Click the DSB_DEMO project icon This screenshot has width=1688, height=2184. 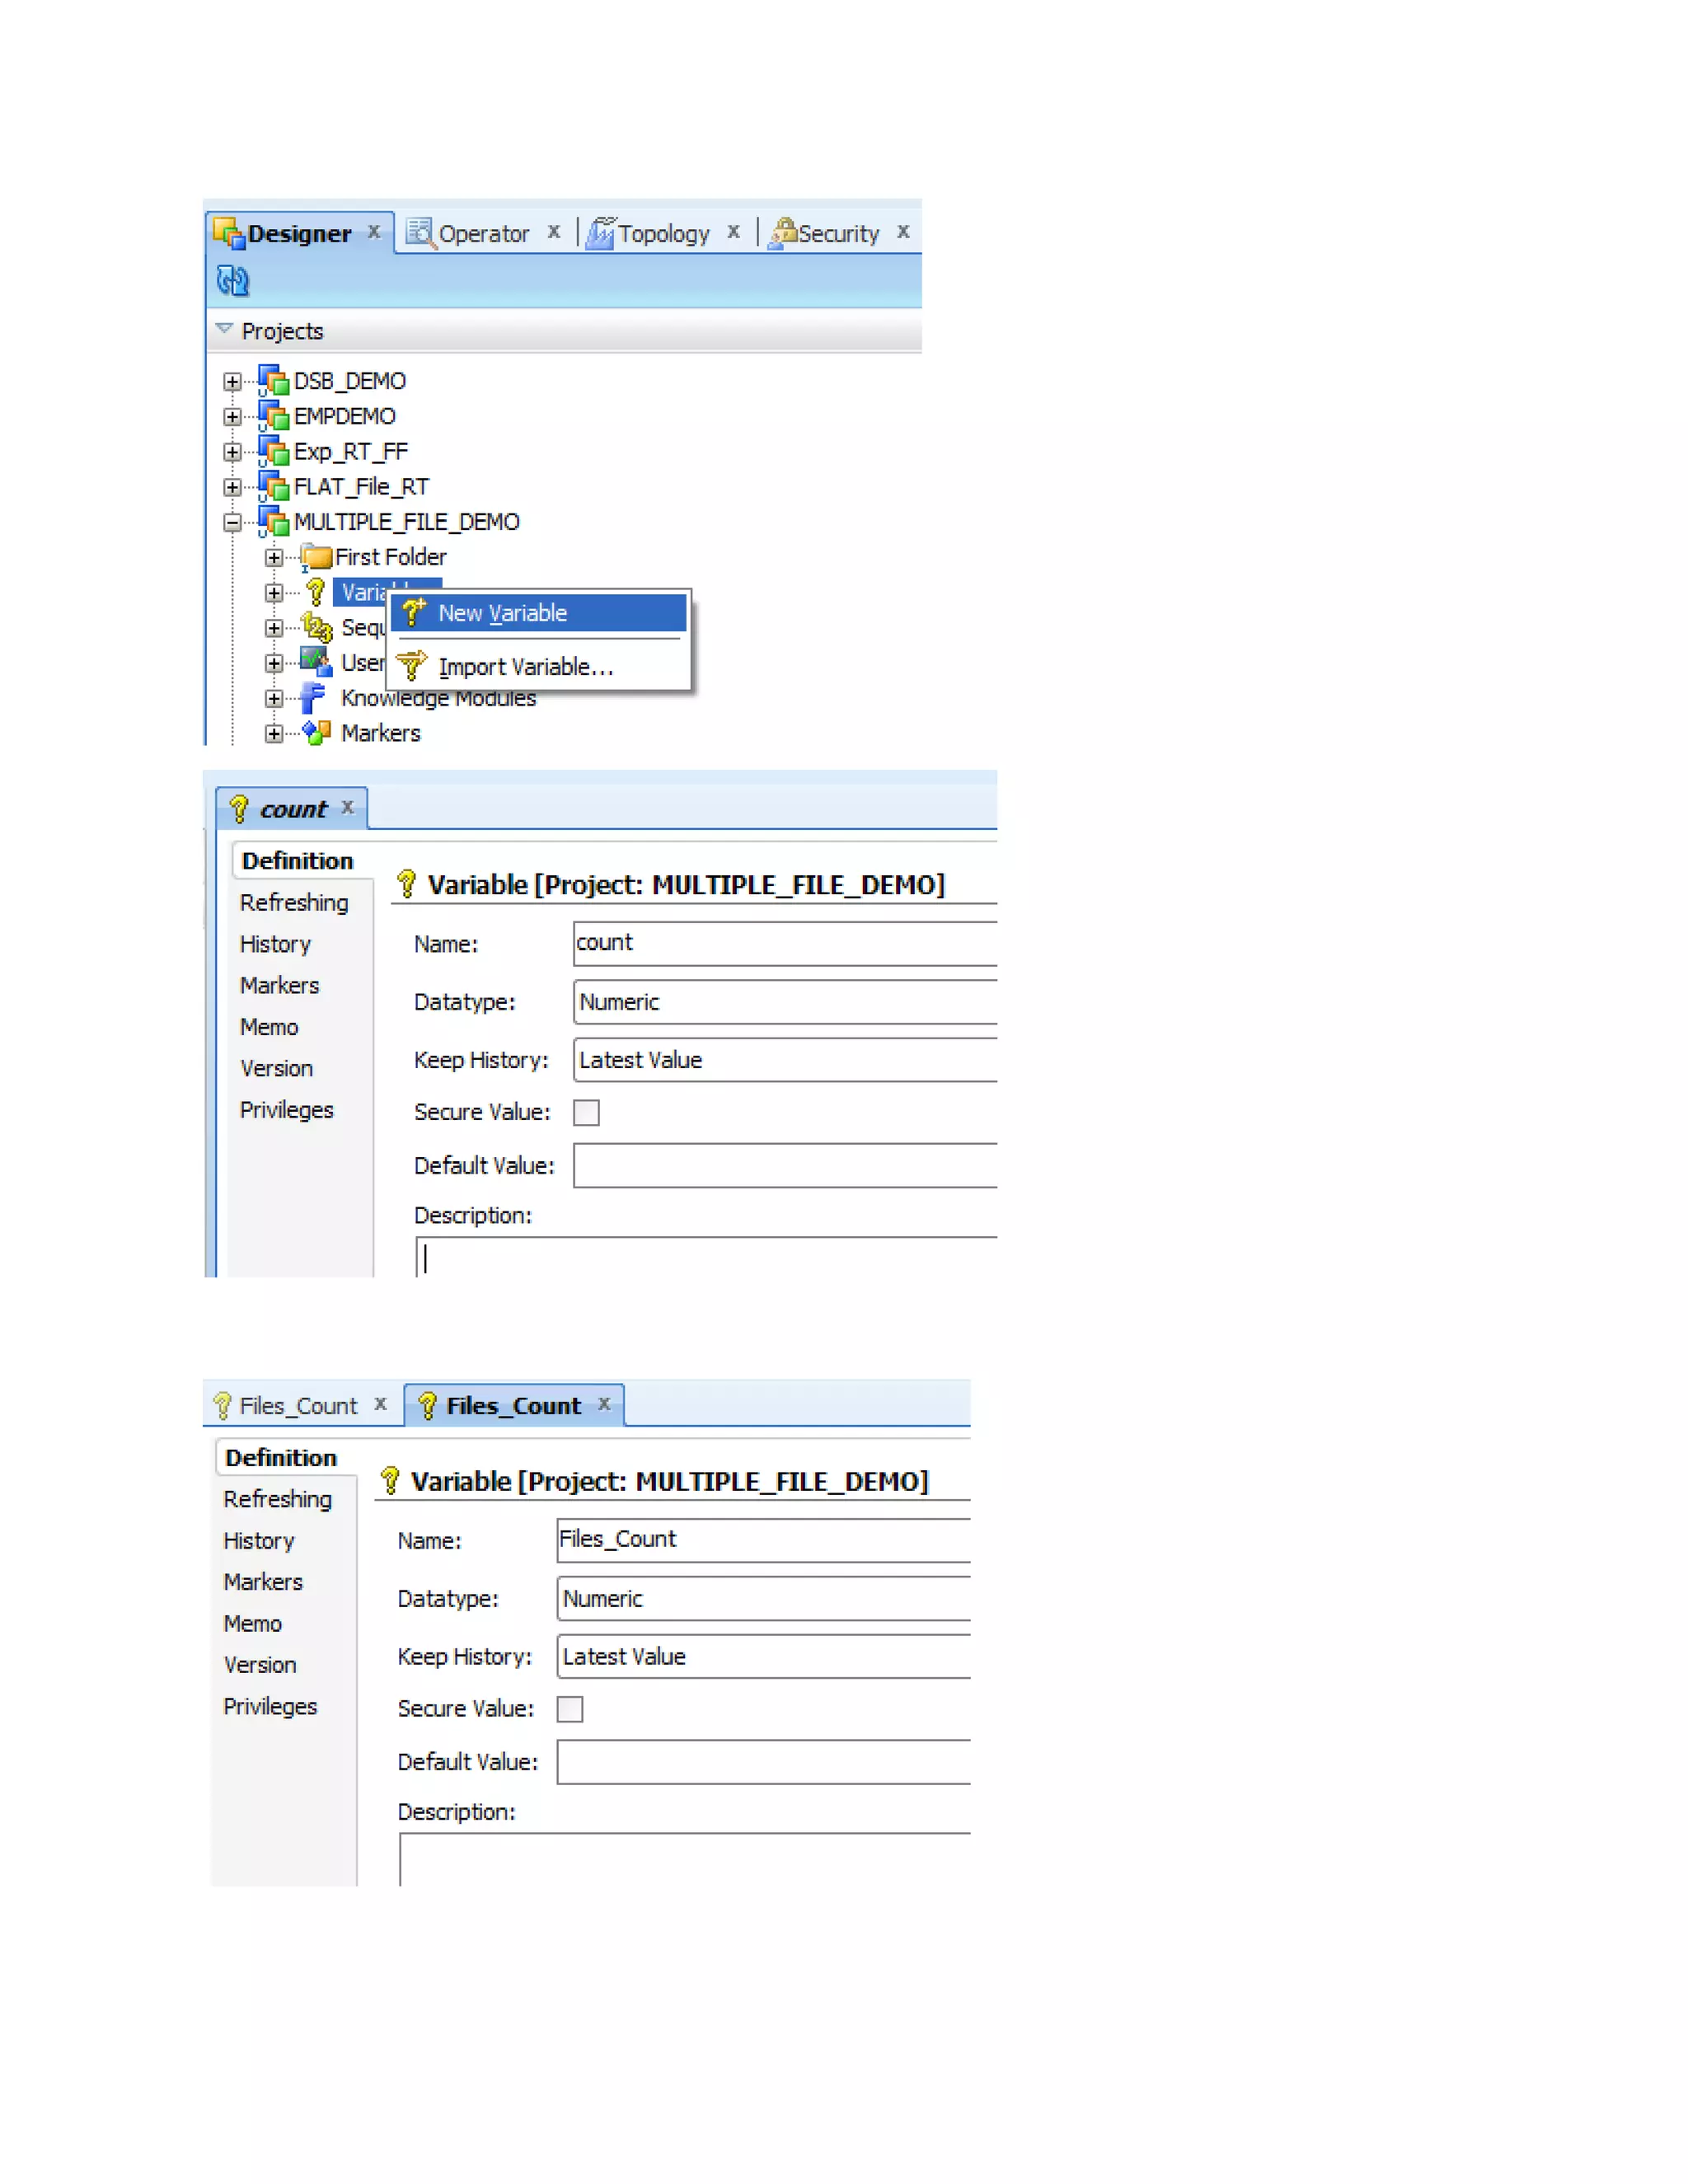(273, 381)
